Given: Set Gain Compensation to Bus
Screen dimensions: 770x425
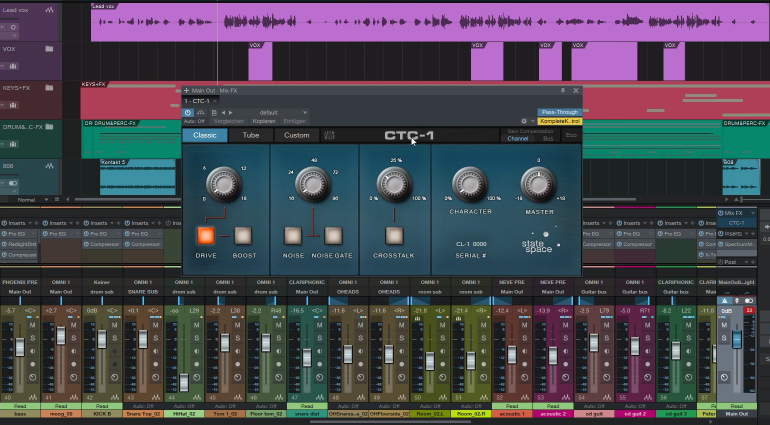Looking at the screenshot, I should click(548, 139).
